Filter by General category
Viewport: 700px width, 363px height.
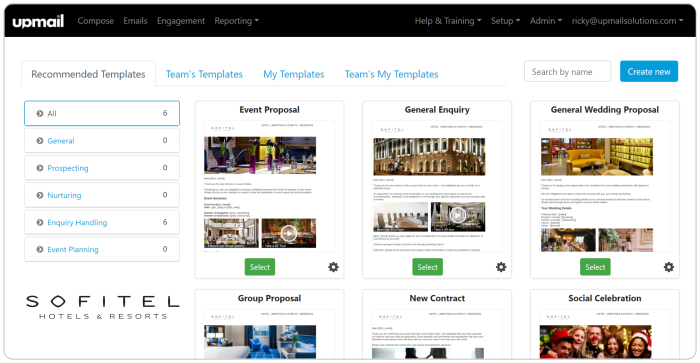coord(102,141)
